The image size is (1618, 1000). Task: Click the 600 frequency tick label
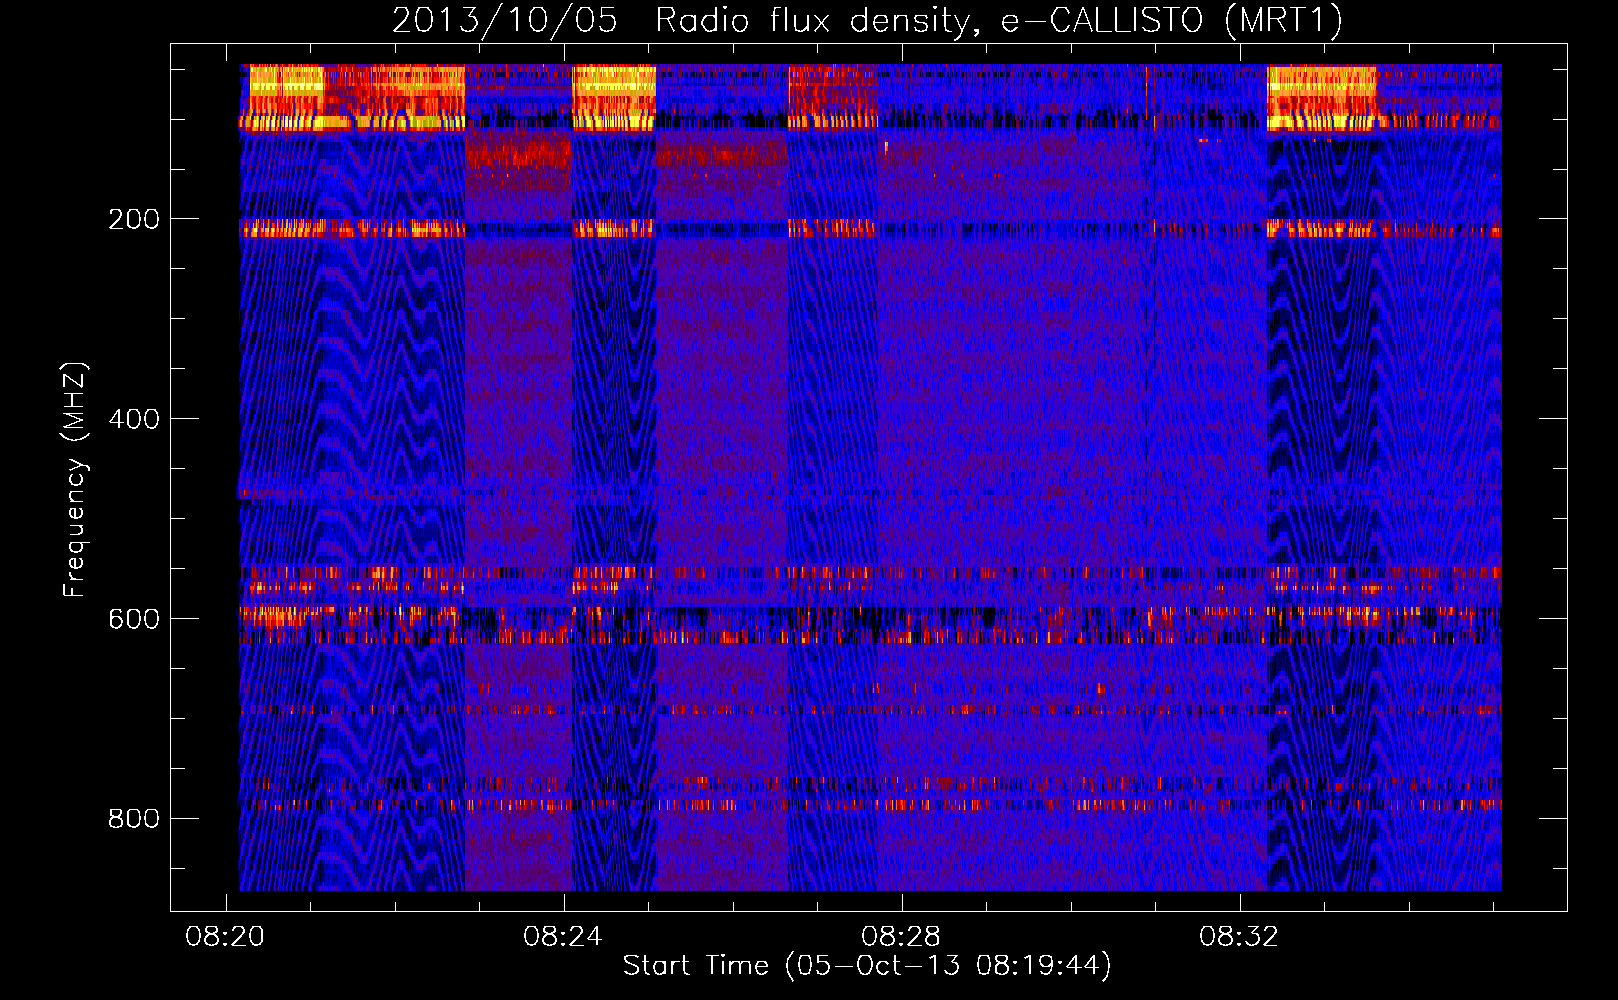point(134,619)
